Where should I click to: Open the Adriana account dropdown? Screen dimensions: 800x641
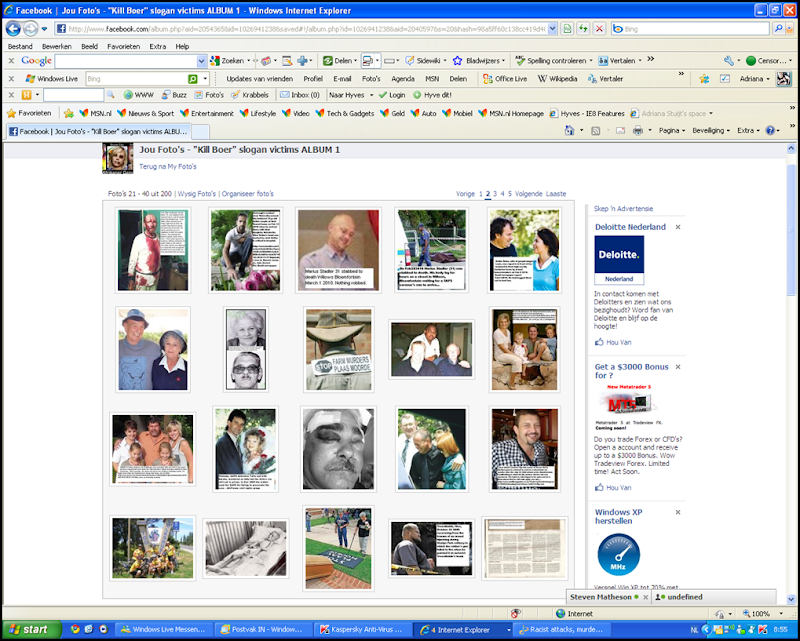pyautogui.click(x=755, y=79)
